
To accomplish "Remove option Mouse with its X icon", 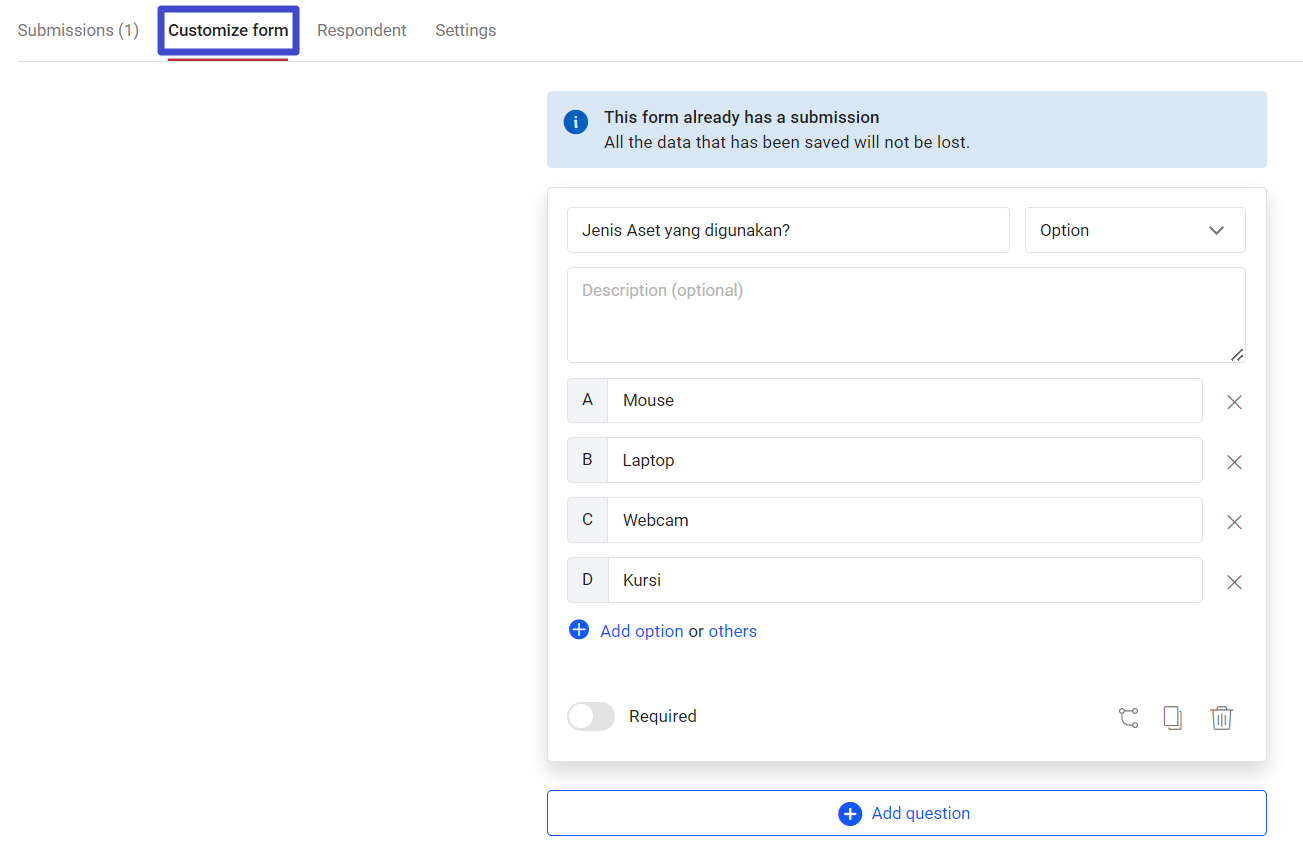I will coord(1234,401).
